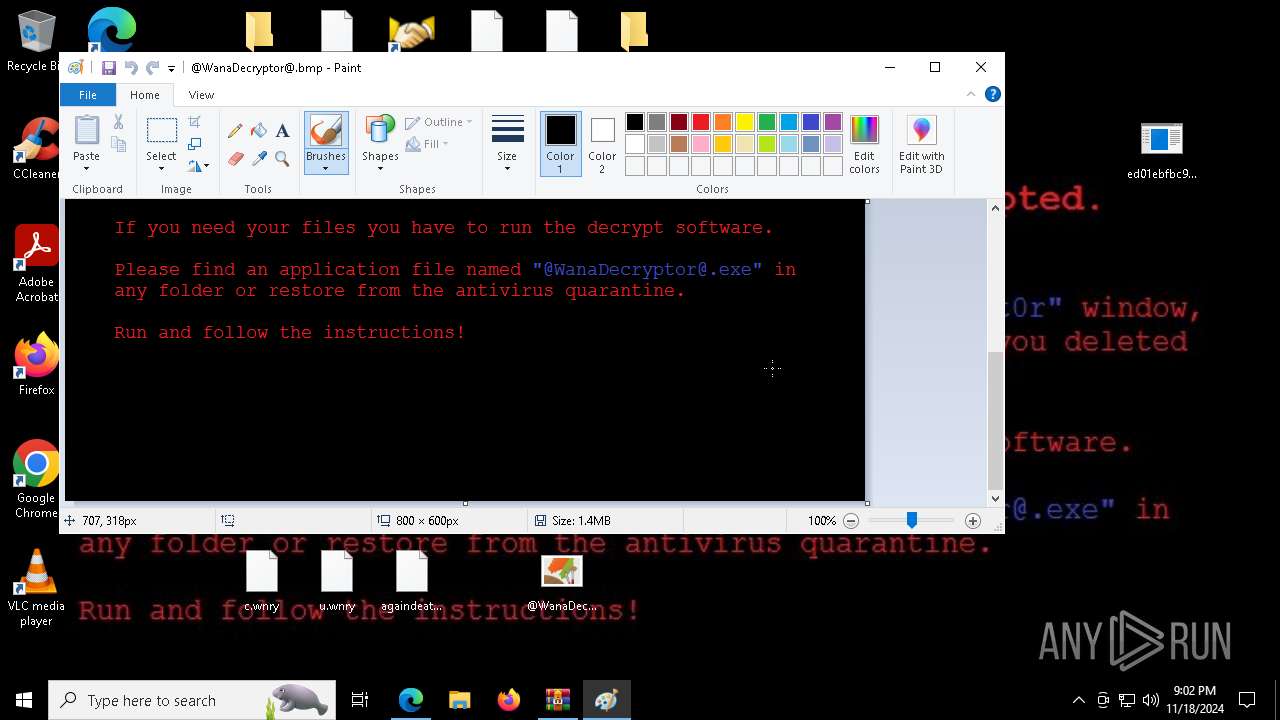
Task: Click the Edit colors button
Action: pyautogui.click(x=864, y=144)
